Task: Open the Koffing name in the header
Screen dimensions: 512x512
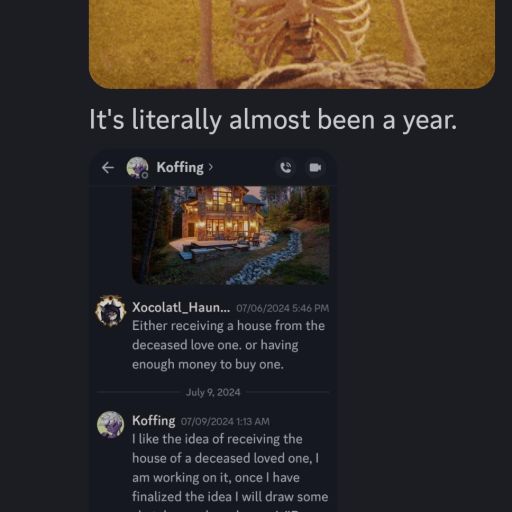Action: click(x=180, y=167)
